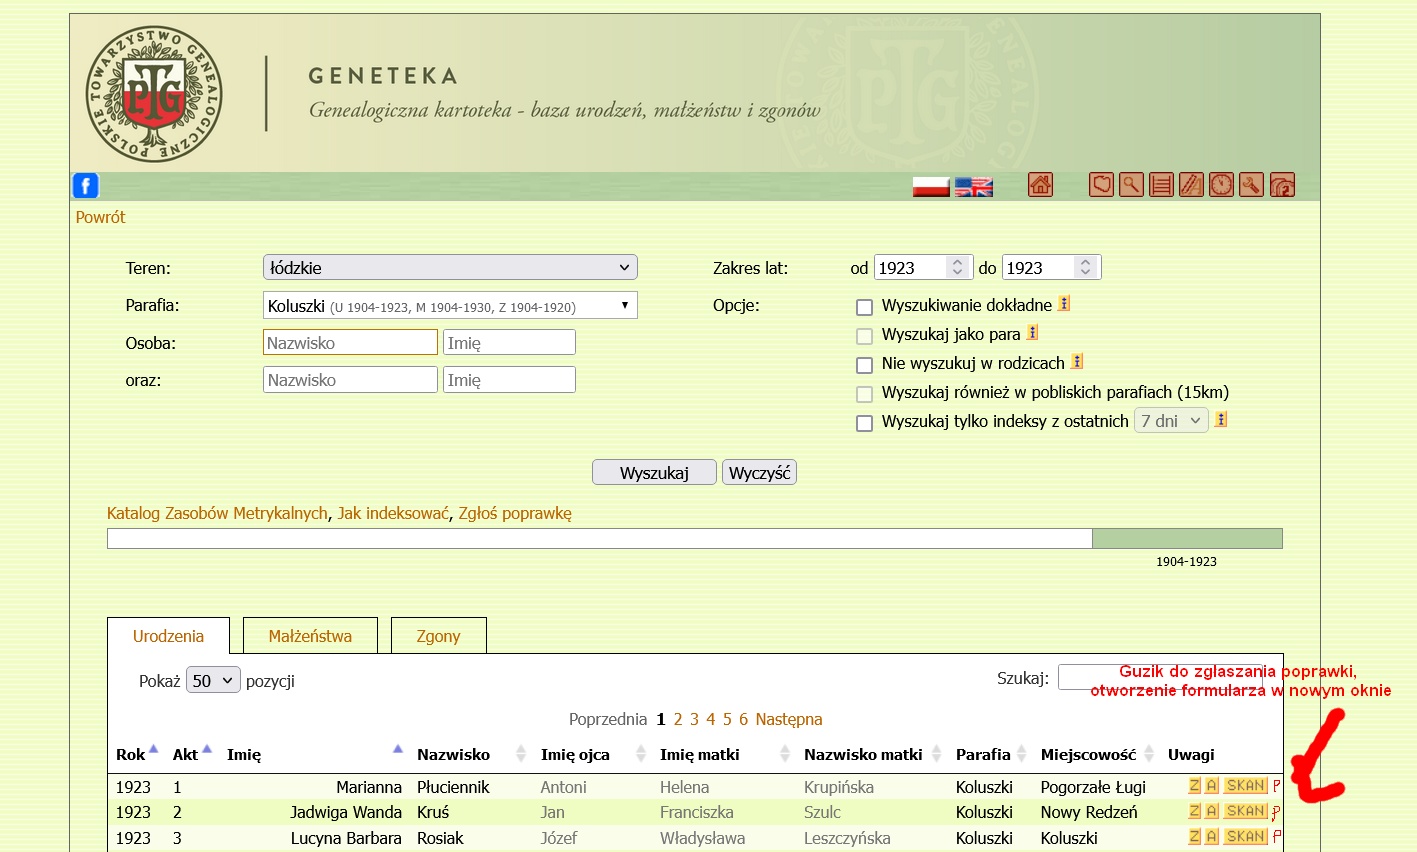The height and width of the screenshot is (852, 1417).
Task: Open the Pokaż 50 entries dropdown
Action: click(x=213, y=681)
